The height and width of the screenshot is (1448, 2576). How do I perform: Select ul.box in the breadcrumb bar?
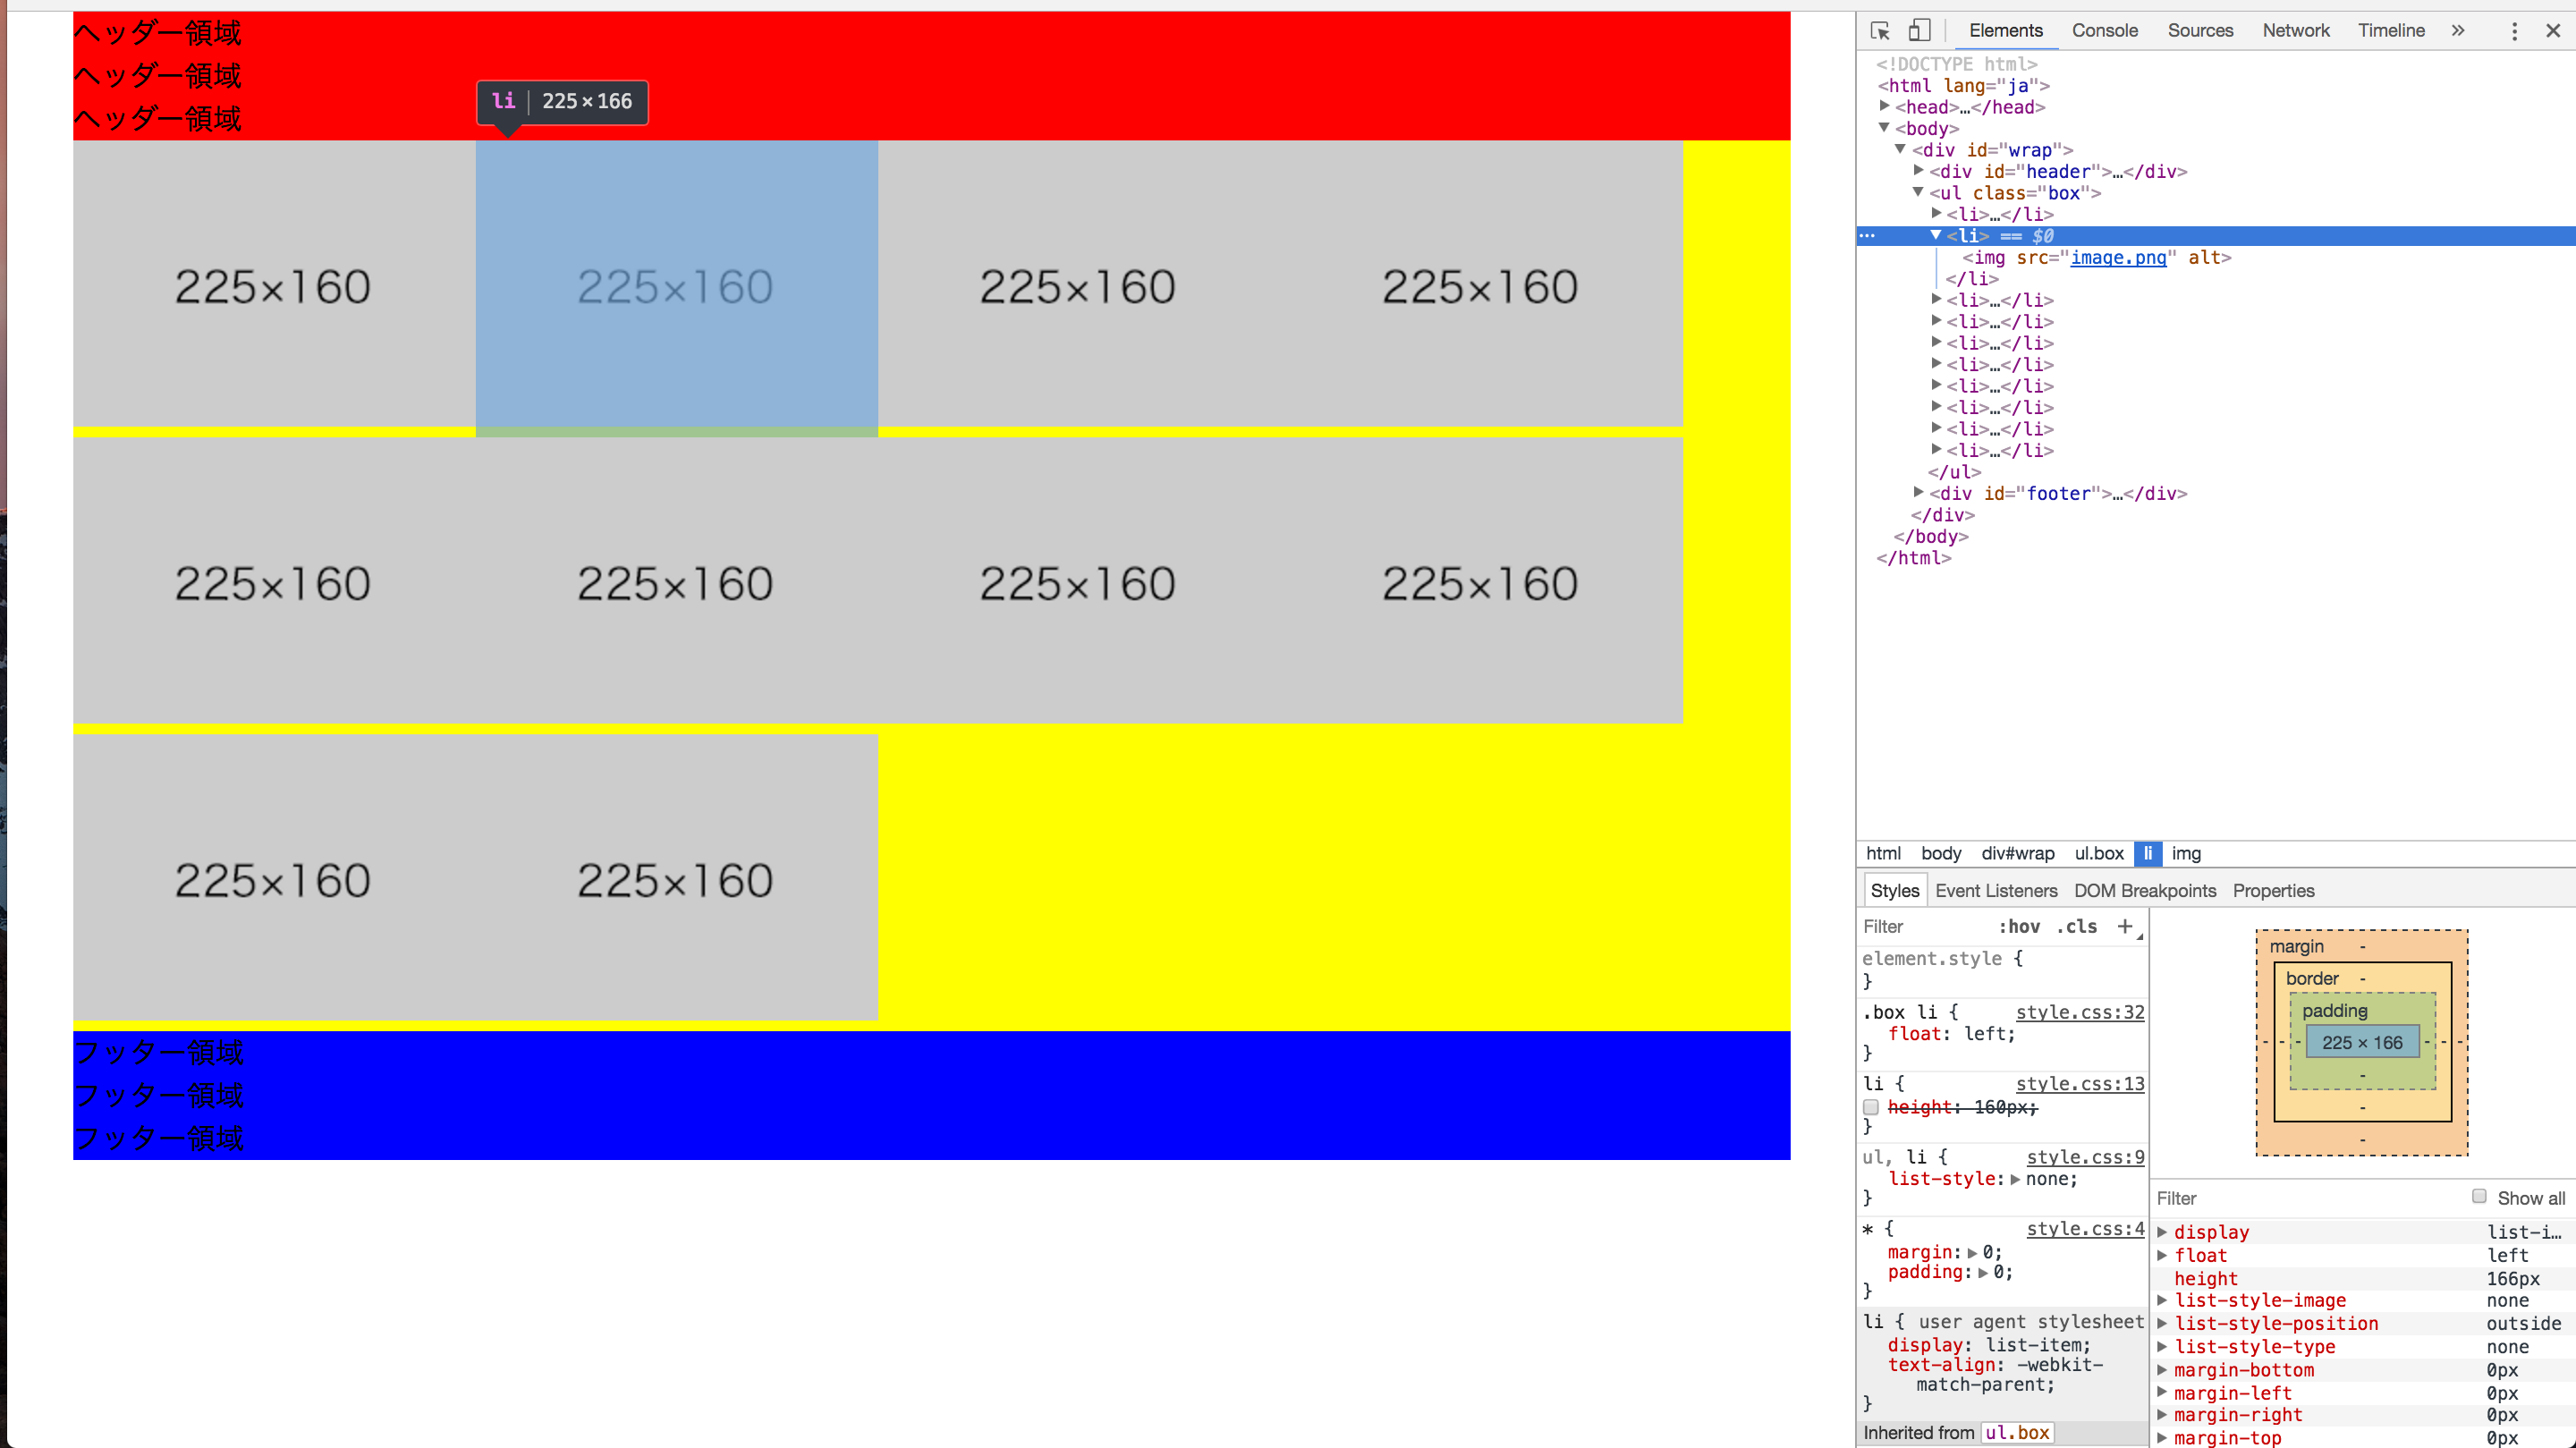coord(2099,853)
